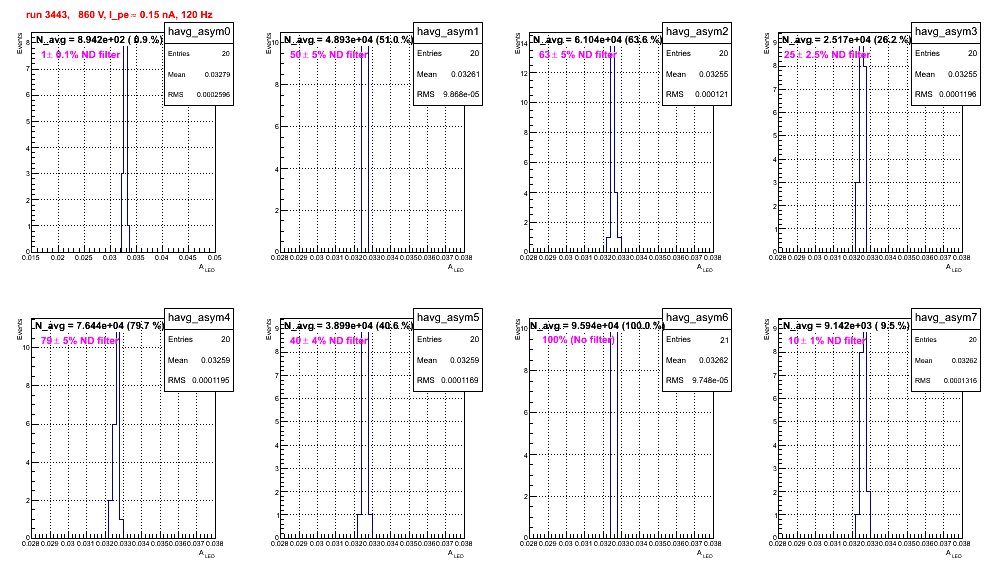Viewport: 996px width, 572px height.
Task: Click the N_avg = 8.942e+02 label
Action: (98, 40)
